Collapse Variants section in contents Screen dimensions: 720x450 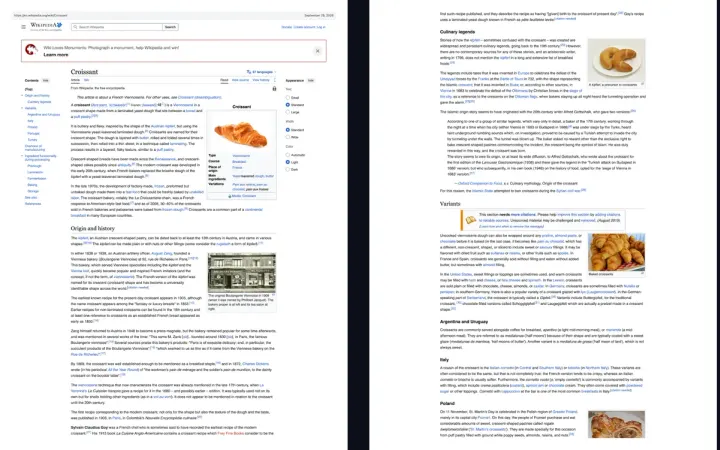22,108
